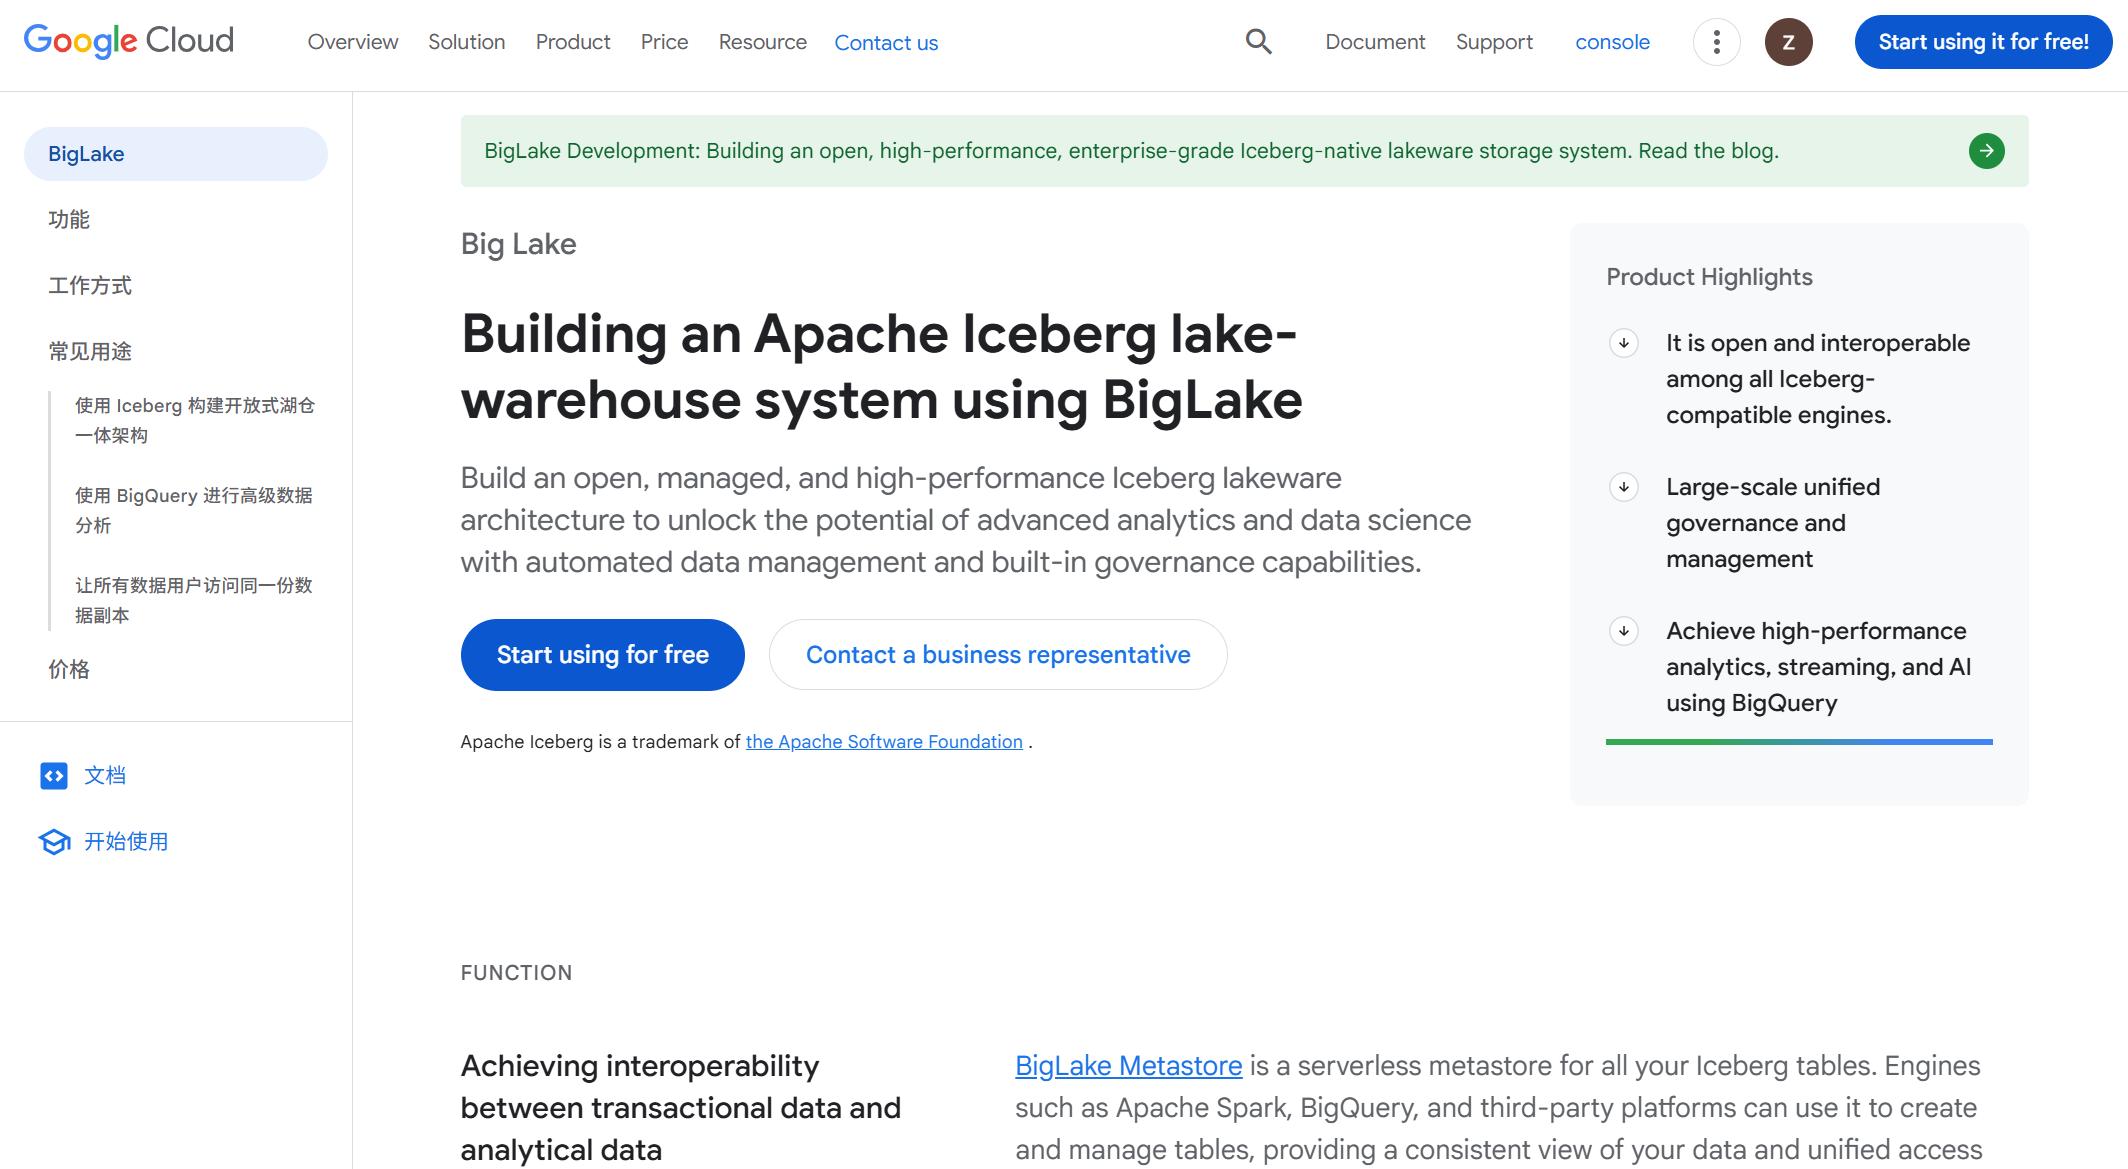The image size is (2128, 1169).
Task: Open the Product menu item
Action: pos(572,42)
